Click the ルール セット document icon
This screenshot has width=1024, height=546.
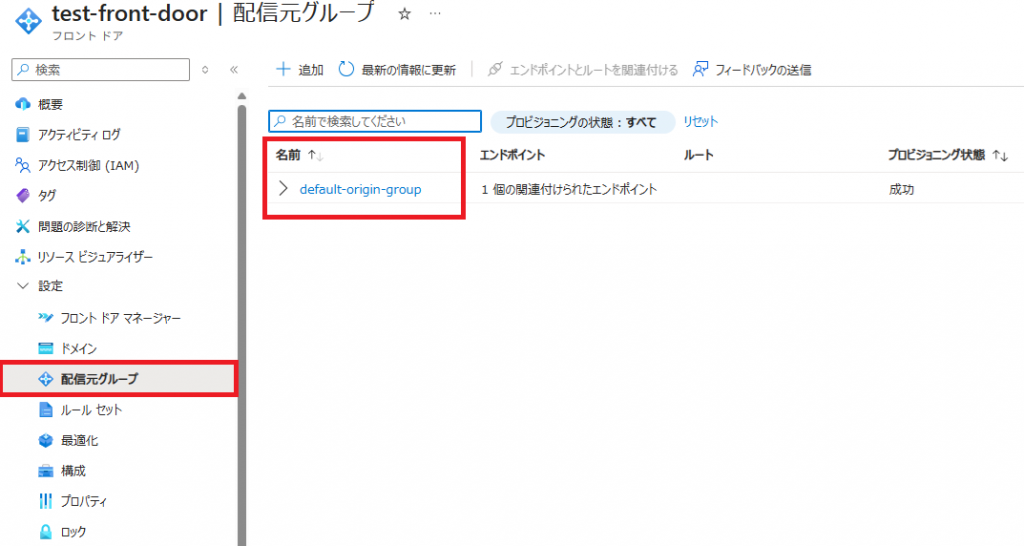click(x=46, y=410)
